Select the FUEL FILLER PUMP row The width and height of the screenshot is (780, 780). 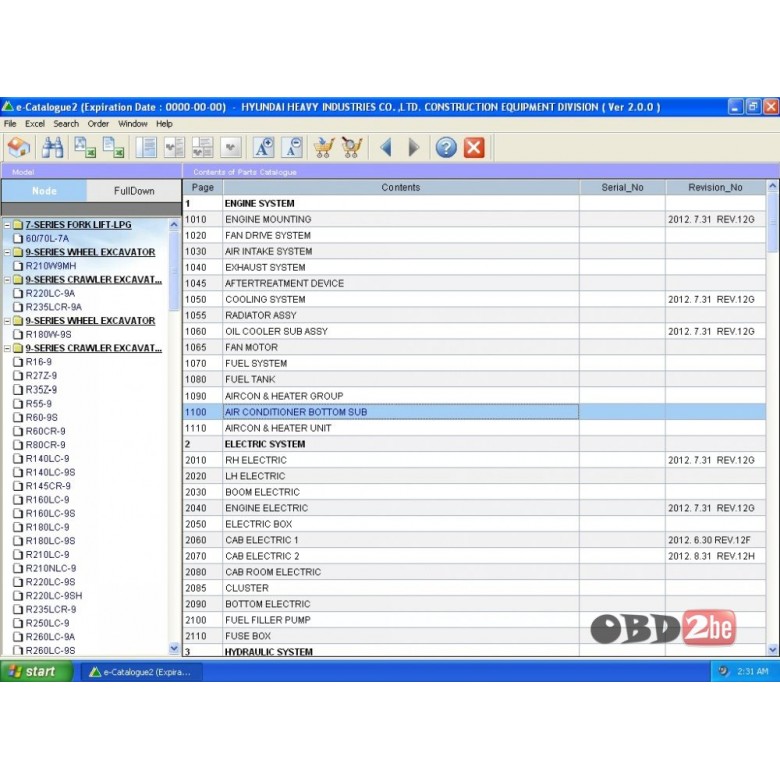pyautogui.click(x=474, y=620)
